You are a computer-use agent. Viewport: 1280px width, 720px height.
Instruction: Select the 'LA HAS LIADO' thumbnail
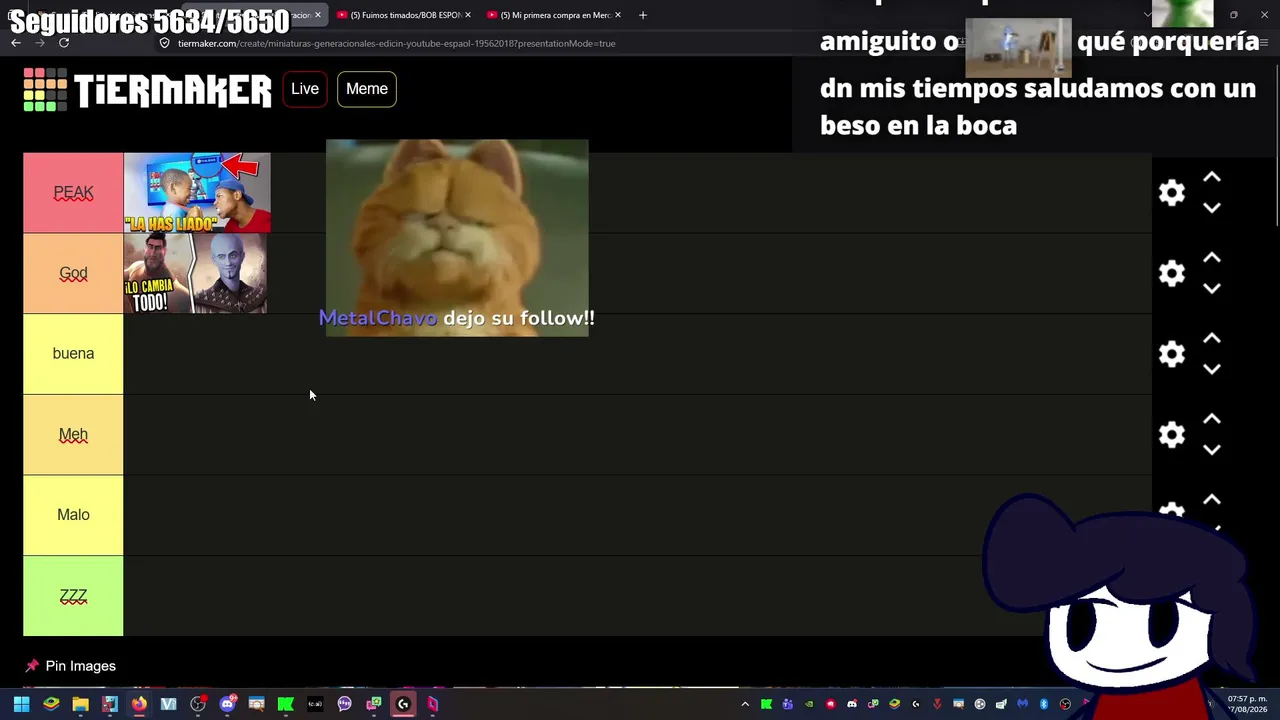click(197, 193)
